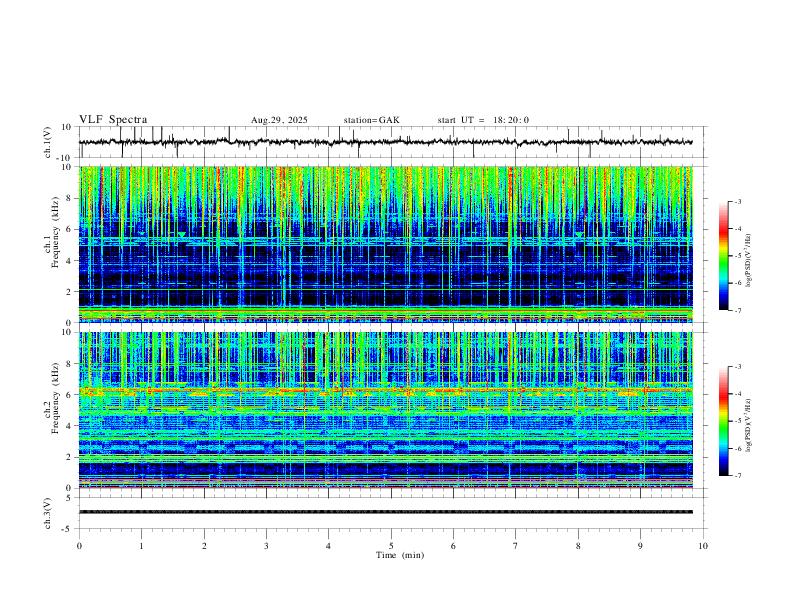Click the "10" tick ending the time axis
The width and height of the screenshot is (792, 612).
[703, 546]
